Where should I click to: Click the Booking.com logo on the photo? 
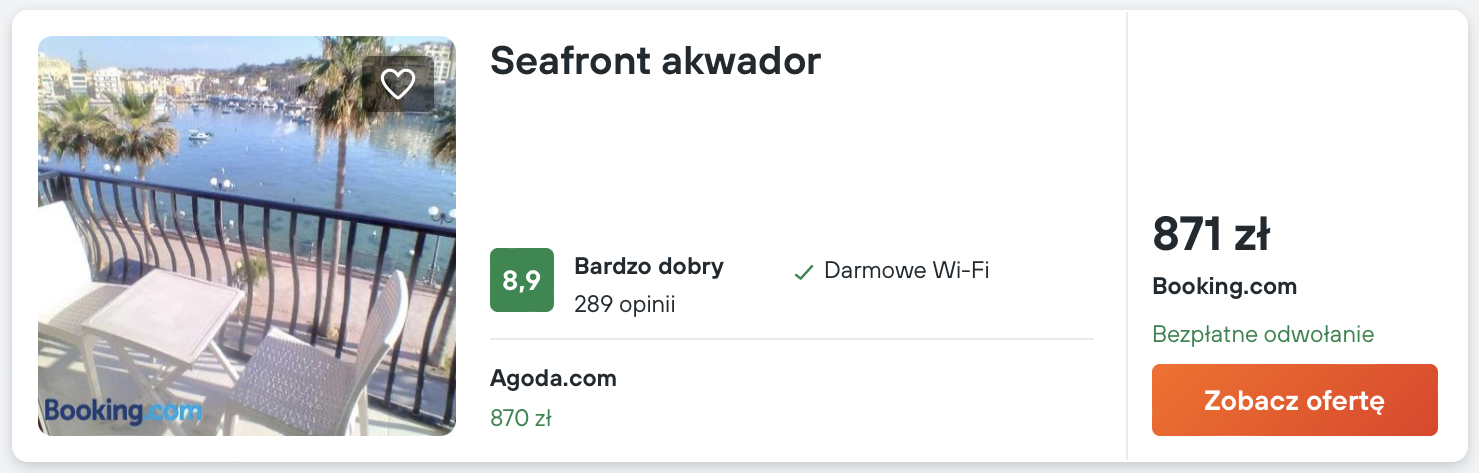122,410
